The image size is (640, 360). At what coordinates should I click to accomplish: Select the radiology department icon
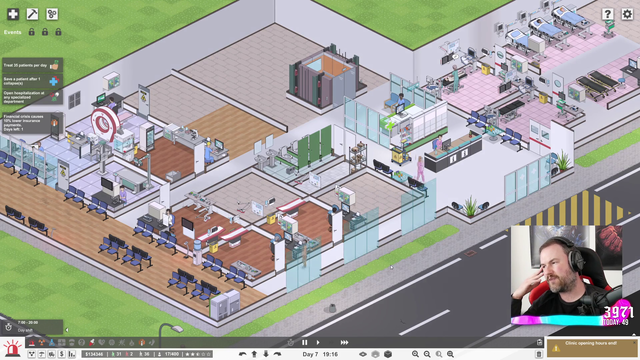[x=42, y=342]
